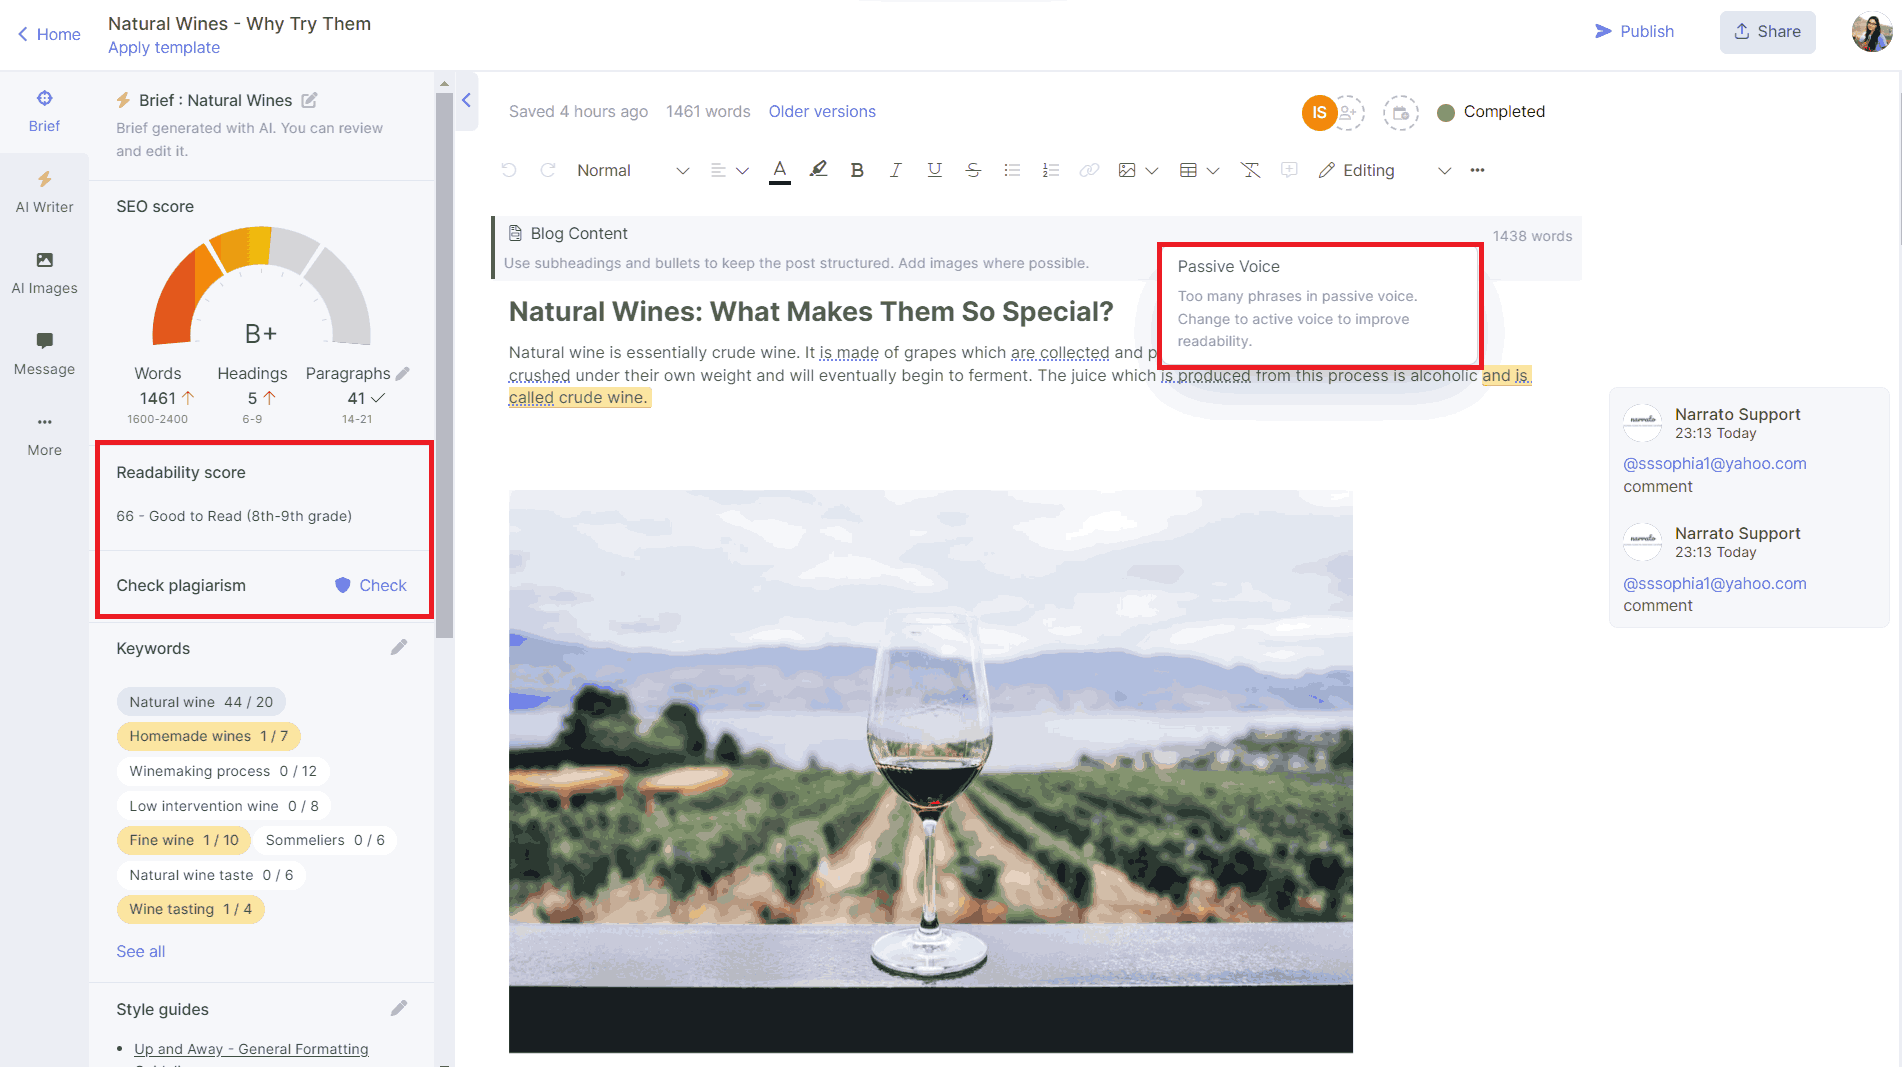Insert a bulleted list
Viewport: 1902px width, 1067px height.
coord(1012,170)
